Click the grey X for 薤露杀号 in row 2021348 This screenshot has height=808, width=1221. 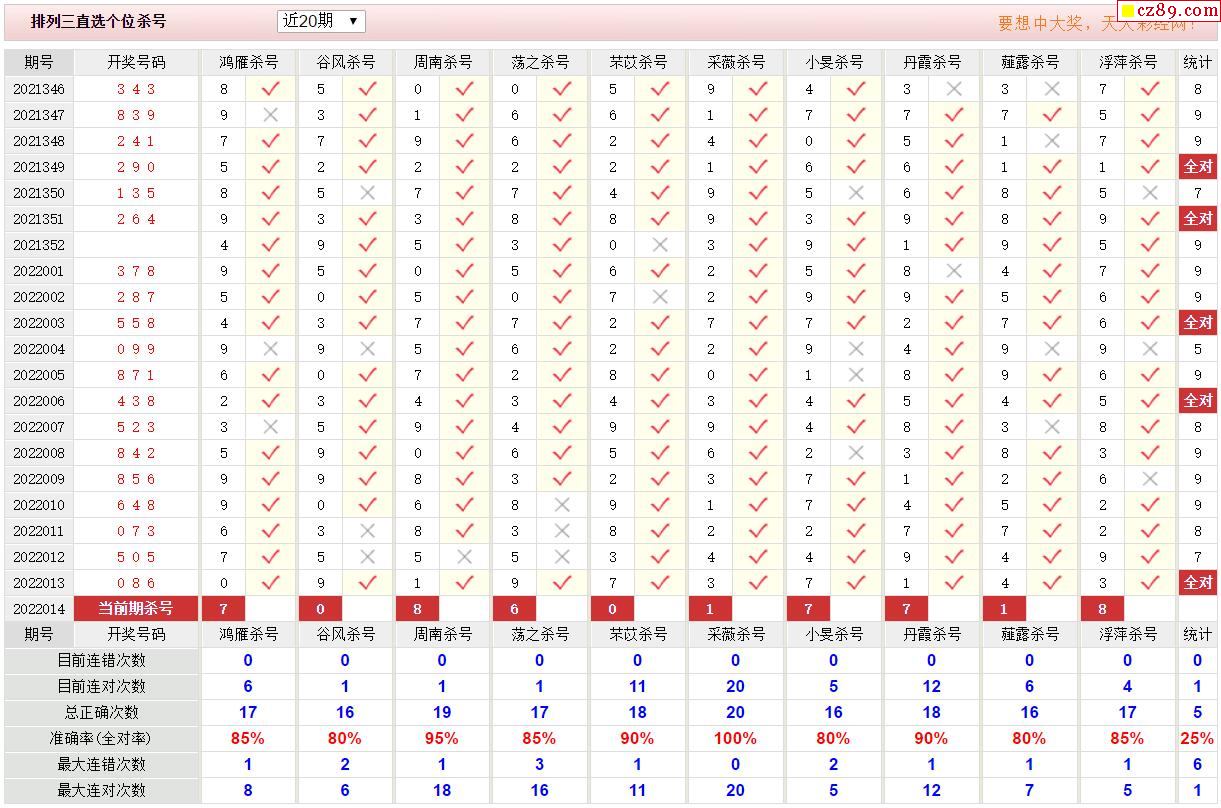(1052, 141)
